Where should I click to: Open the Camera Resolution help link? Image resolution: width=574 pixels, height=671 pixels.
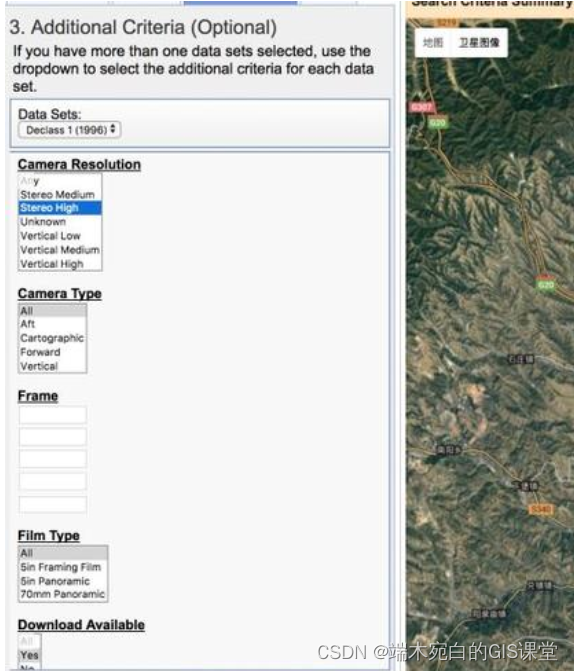pos(79,164)
